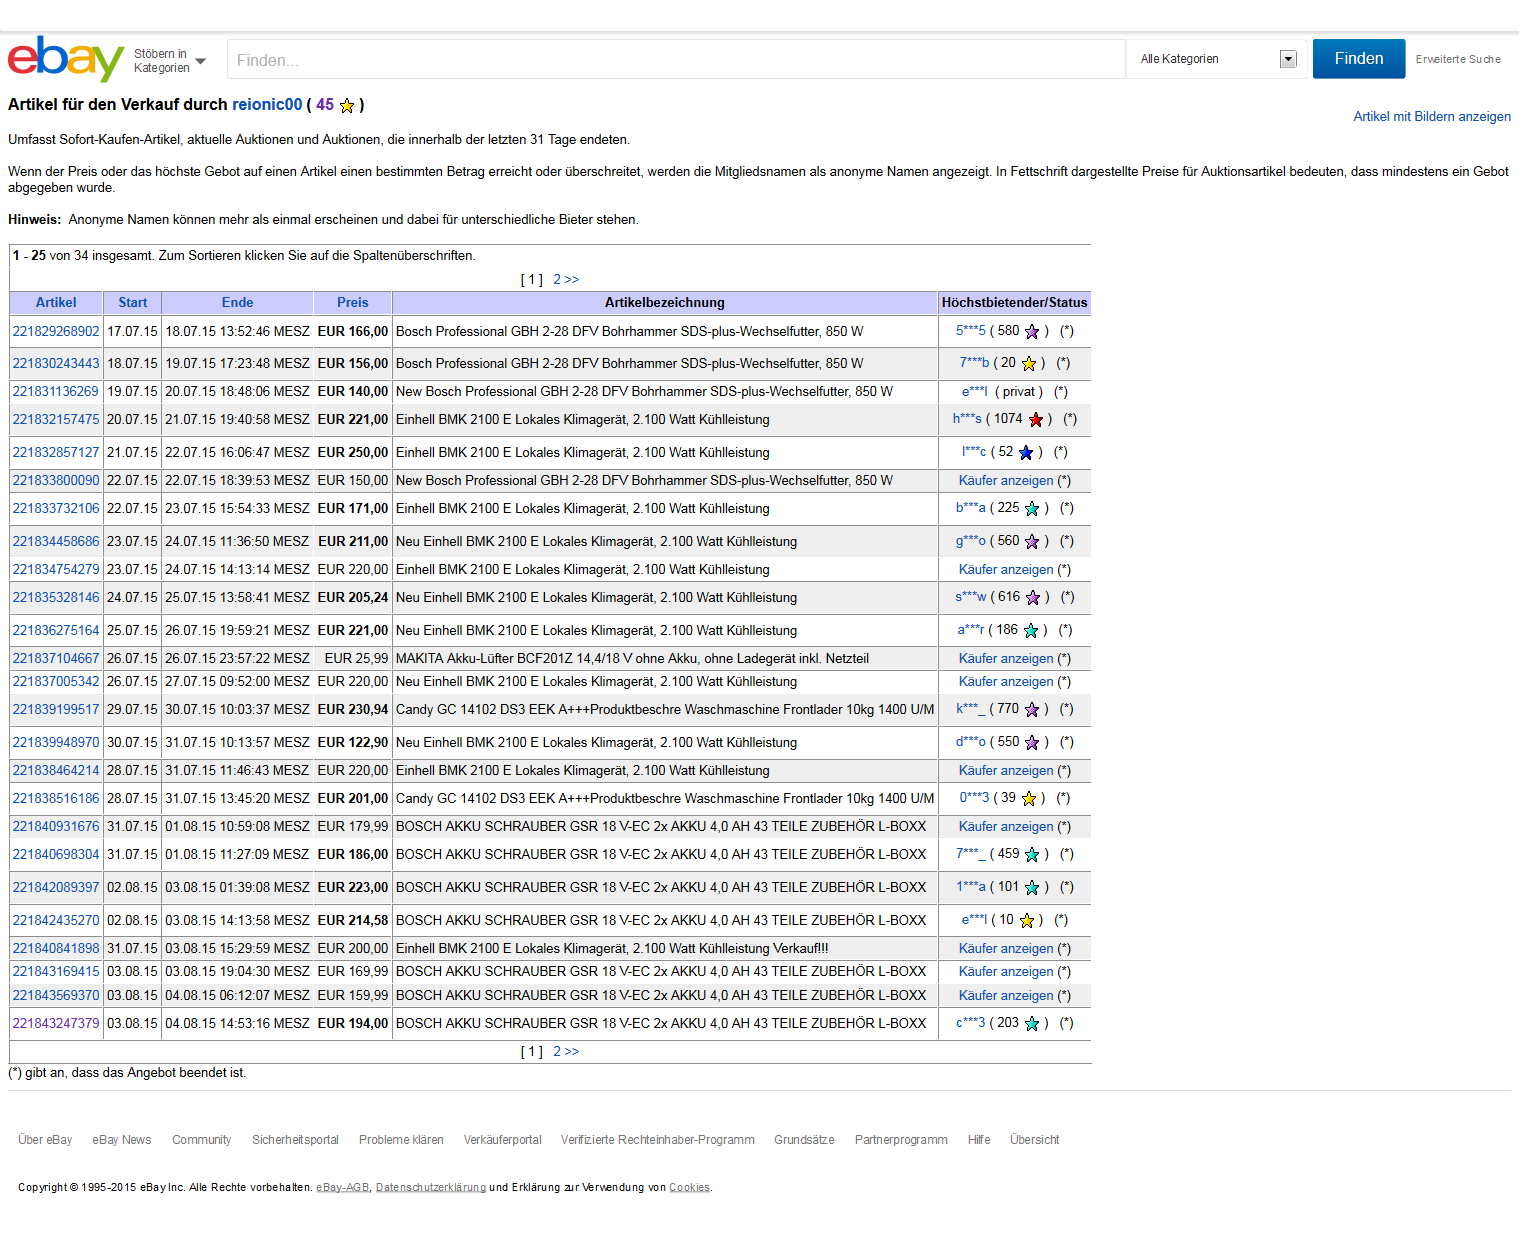Open Grundsätze footer link

(x=804, y=1140)
